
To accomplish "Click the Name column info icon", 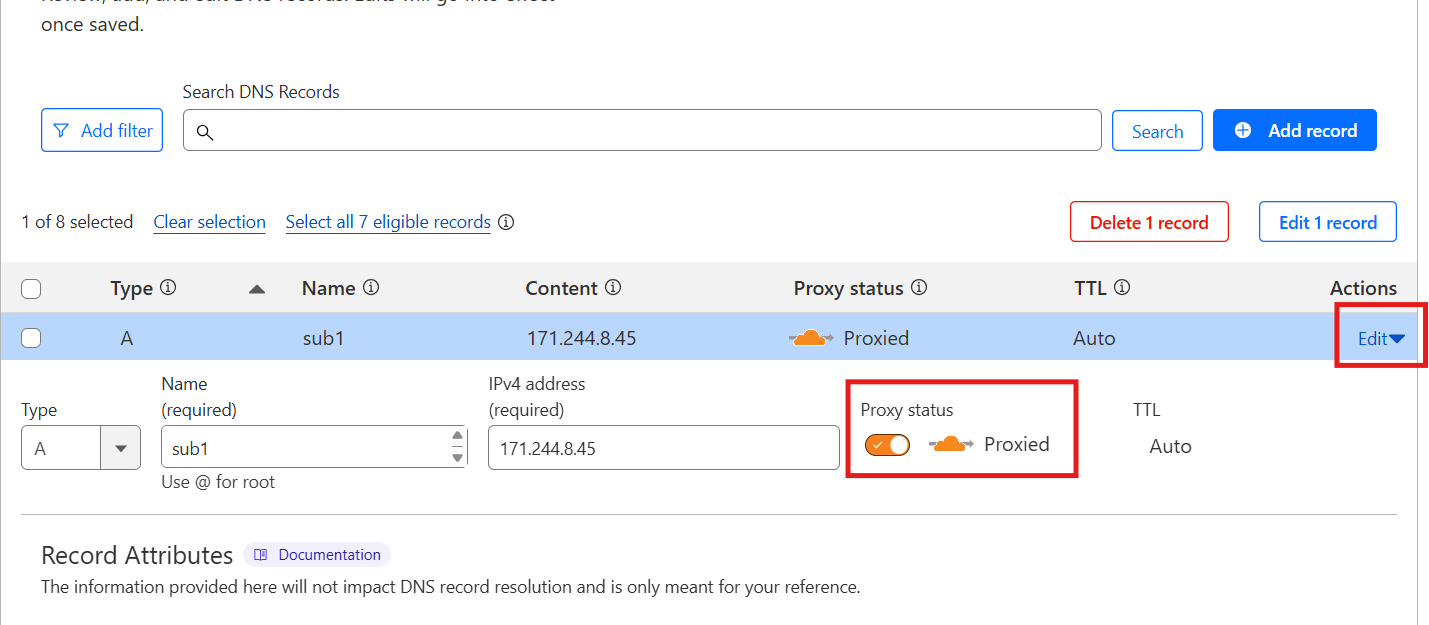I will [x=371, y=288].
